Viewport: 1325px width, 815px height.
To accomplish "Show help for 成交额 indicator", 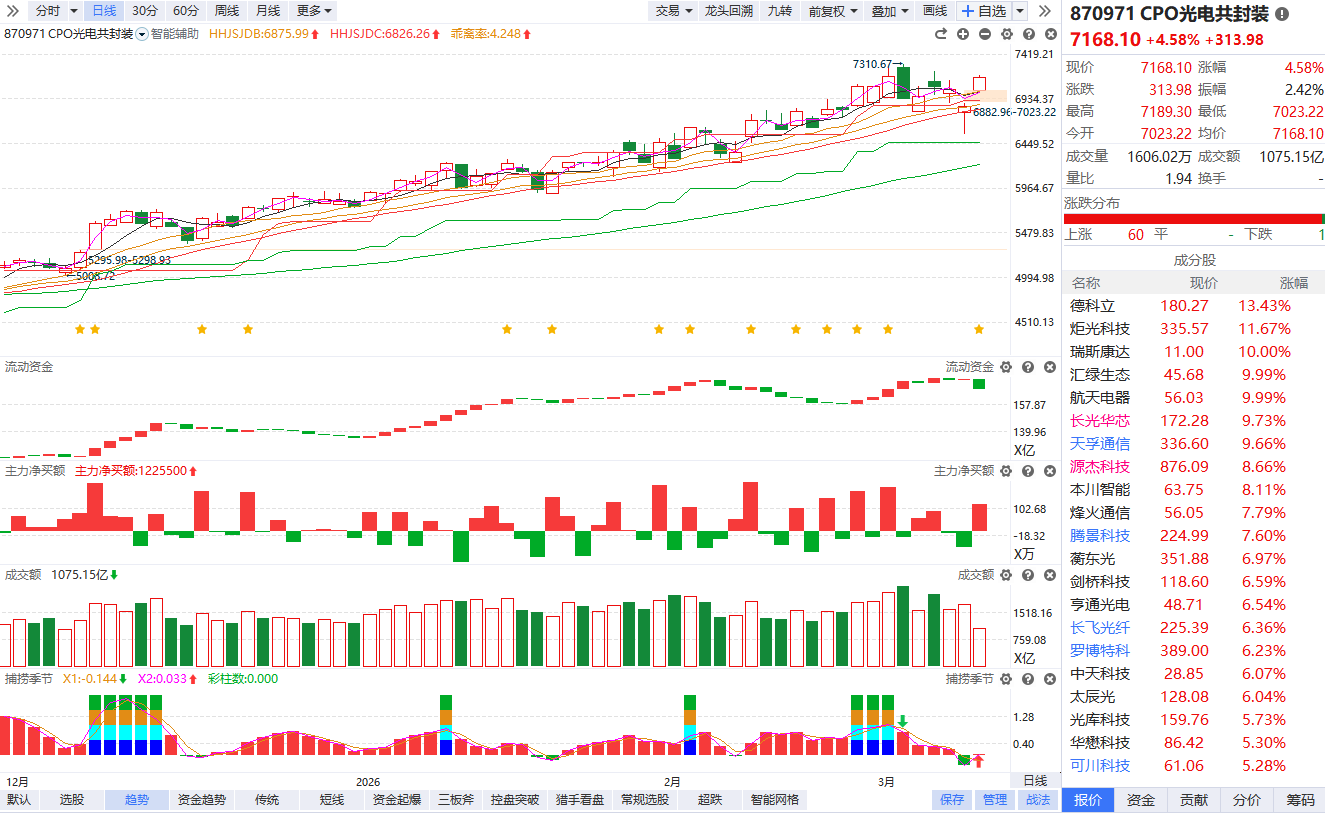I will click(x=1028, y=575).
